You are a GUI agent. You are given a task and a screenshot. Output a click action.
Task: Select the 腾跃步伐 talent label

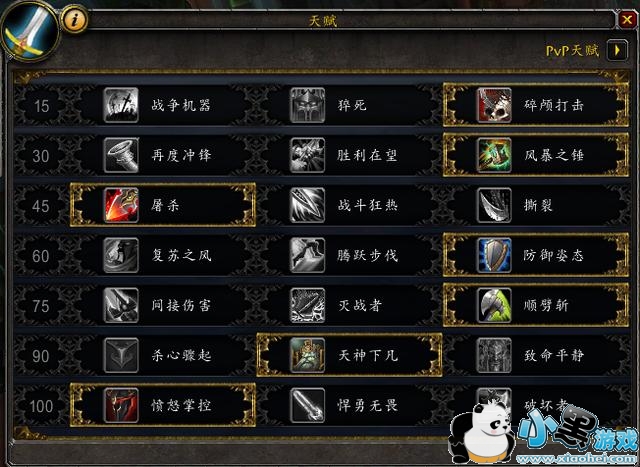click(367, 256)
